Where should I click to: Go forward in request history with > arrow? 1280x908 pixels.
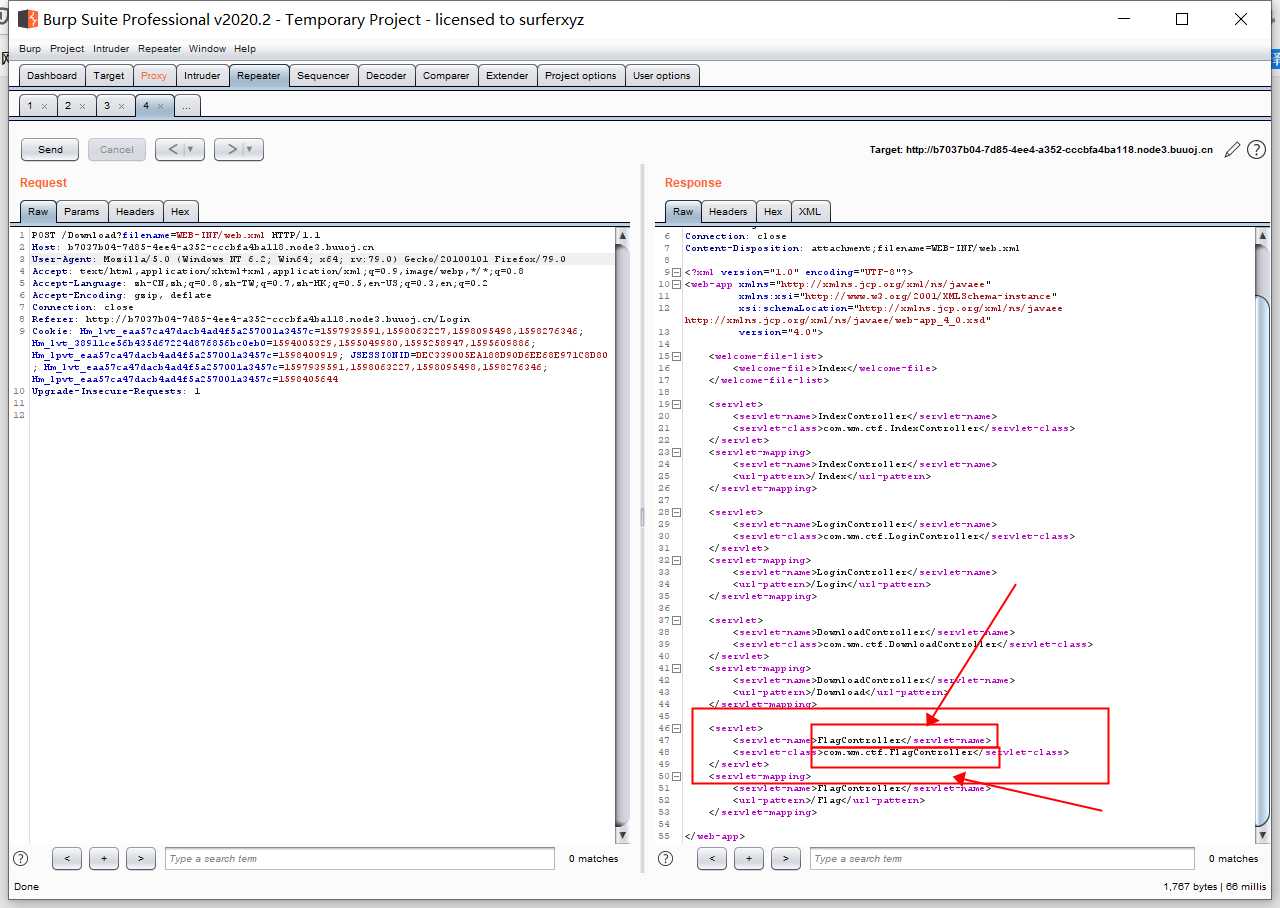point(231,149)
